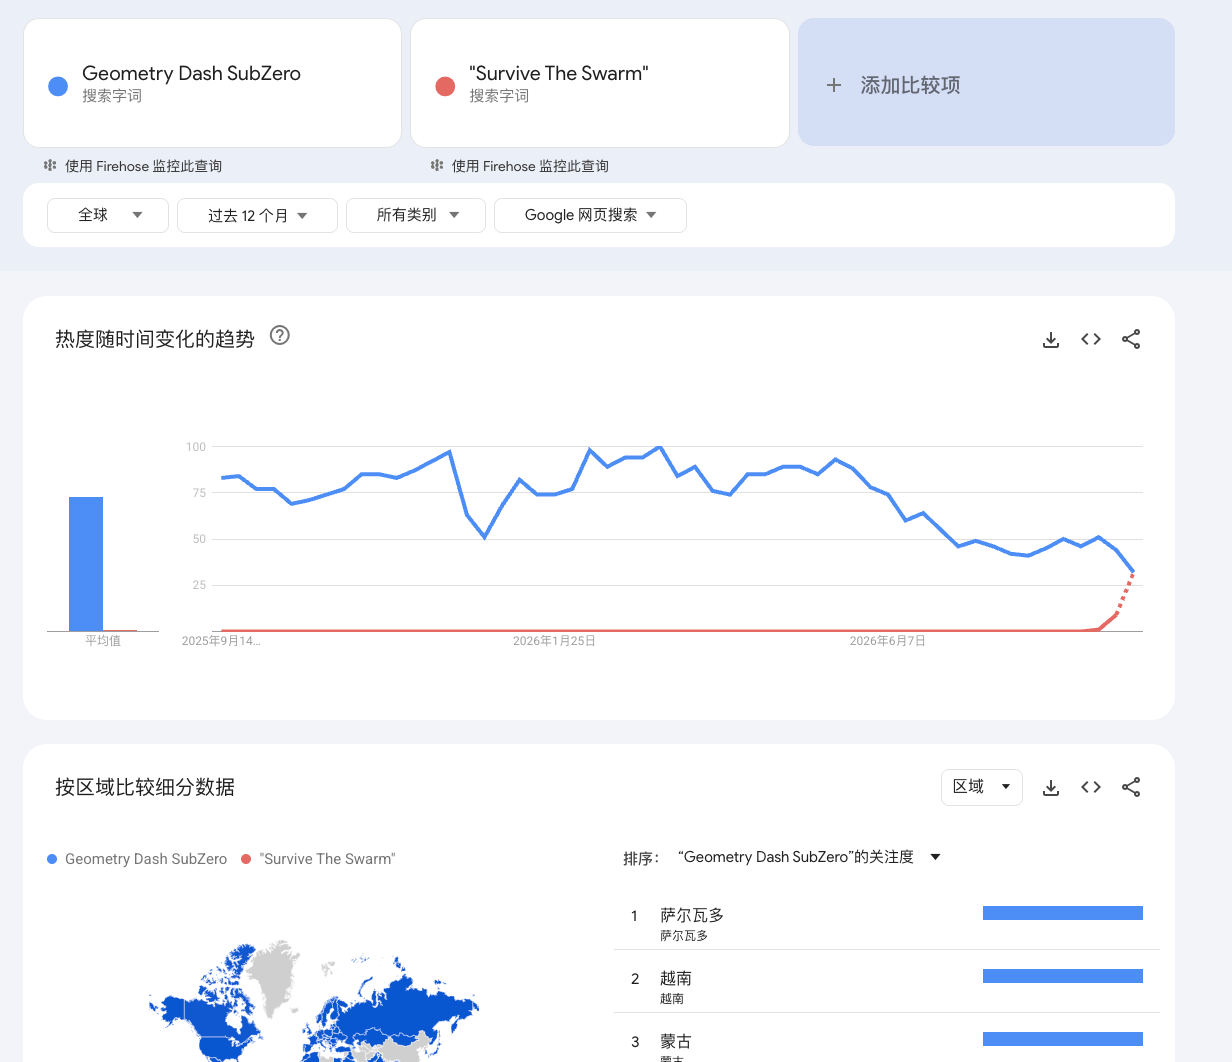This screenshot has height=1062, width=1232.
Task: Open the 过去 12 个月 time range dropdown
Action: (x=257, y=215)
